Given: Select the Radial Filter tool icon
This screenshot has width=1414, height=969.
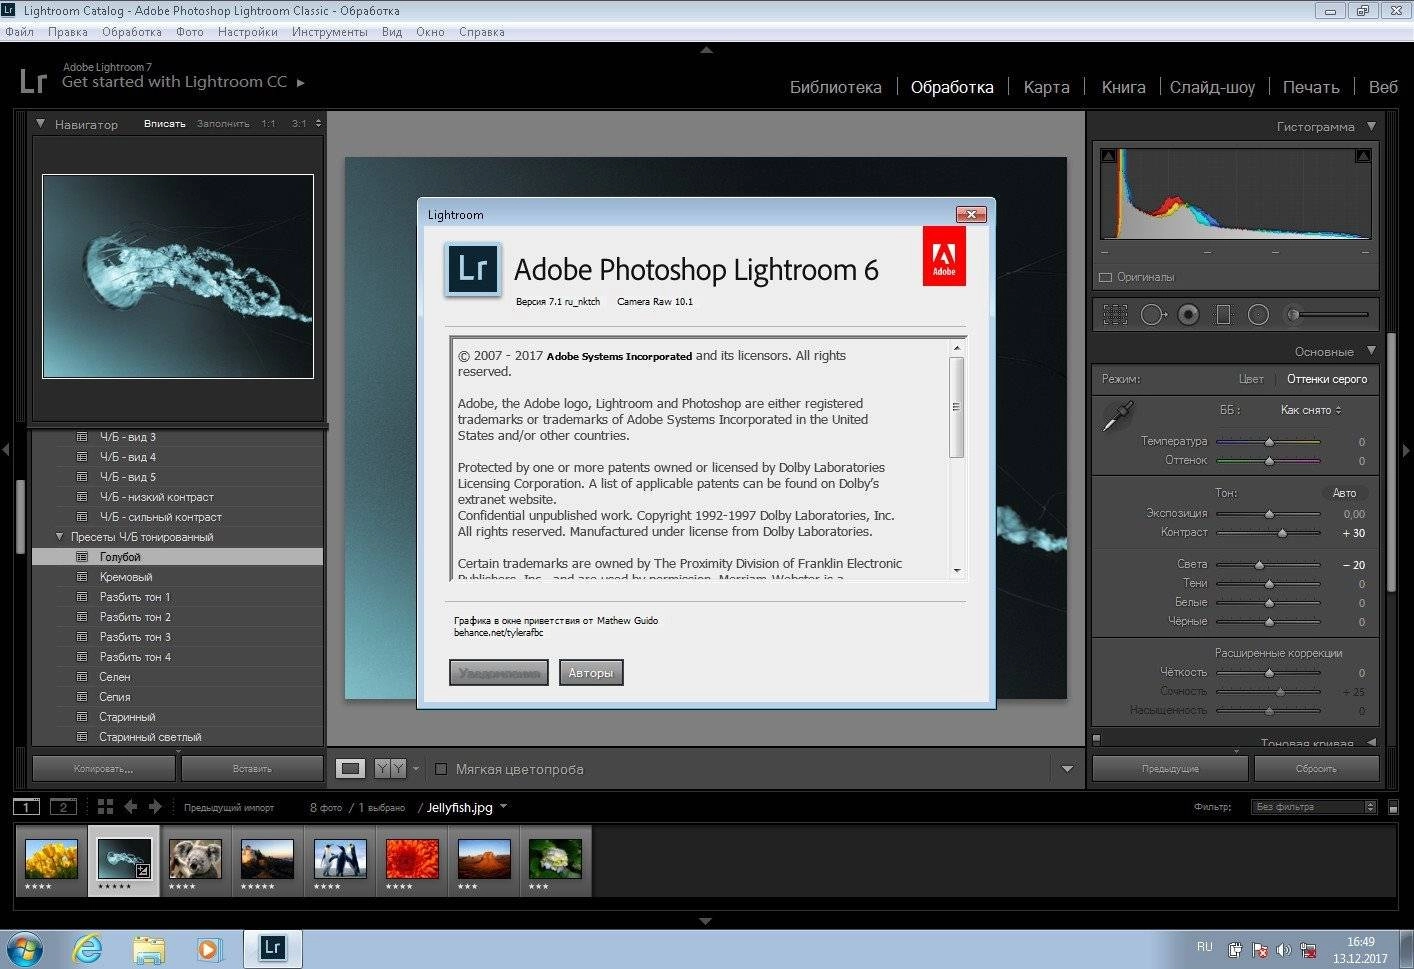Looking at the screenshot, I should (x=1258, y=315).
